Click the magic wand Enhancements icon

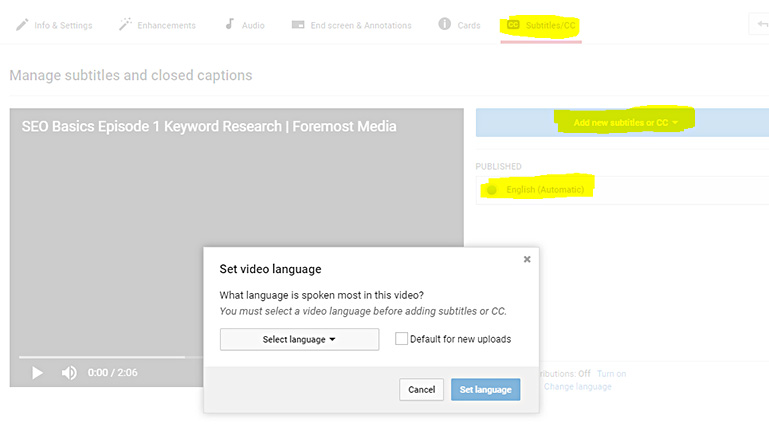(125, 24)
